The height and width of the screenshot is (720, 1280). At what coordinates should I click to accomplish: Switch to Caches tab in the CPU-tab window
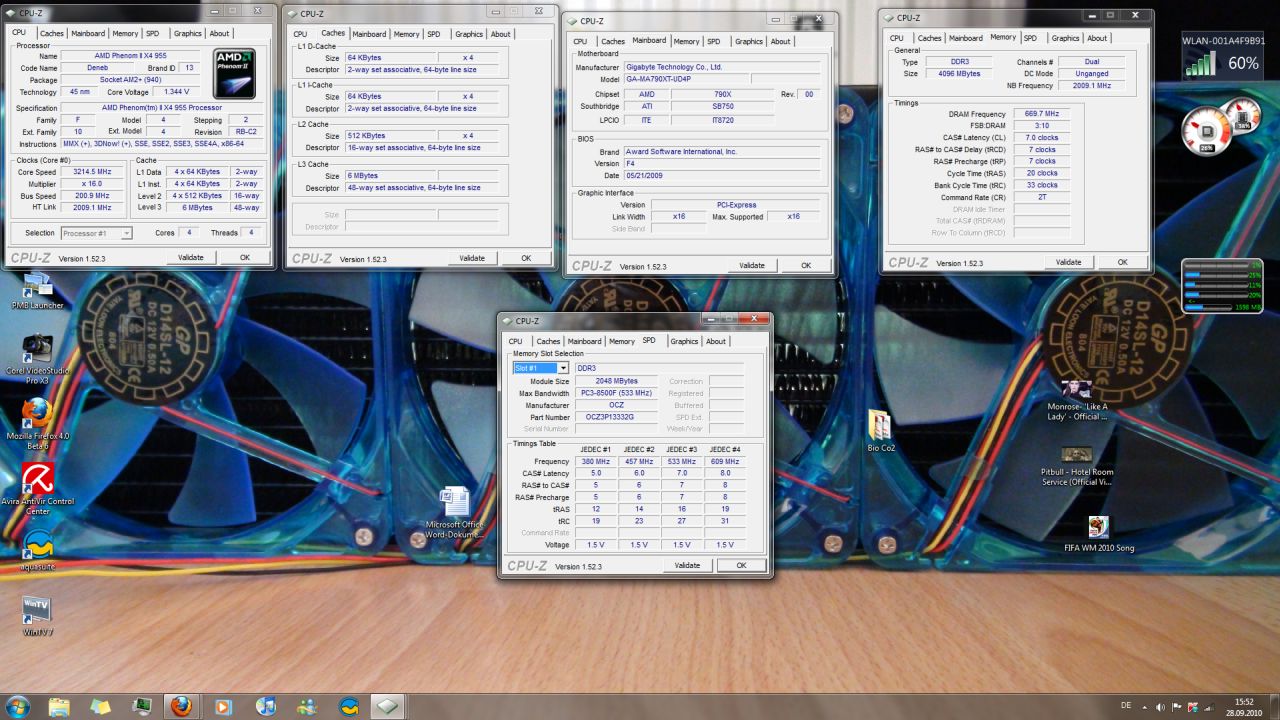[51, 34]
